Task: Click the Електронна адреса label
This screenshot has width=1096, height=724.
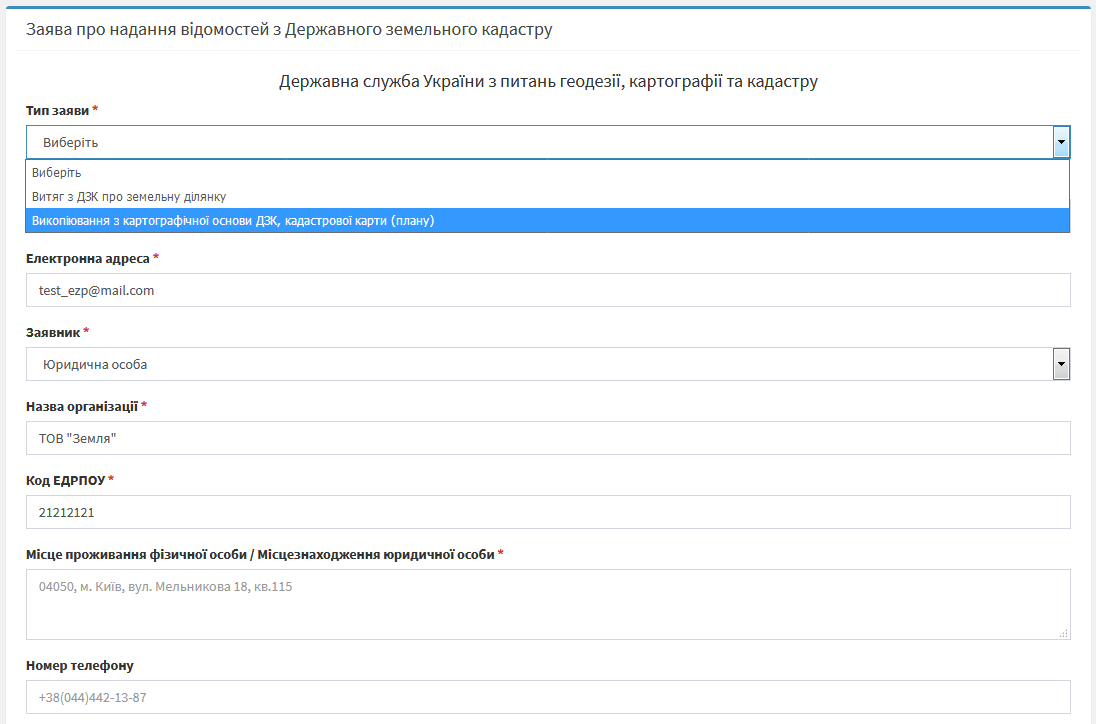Action: [x=88, y=259]
